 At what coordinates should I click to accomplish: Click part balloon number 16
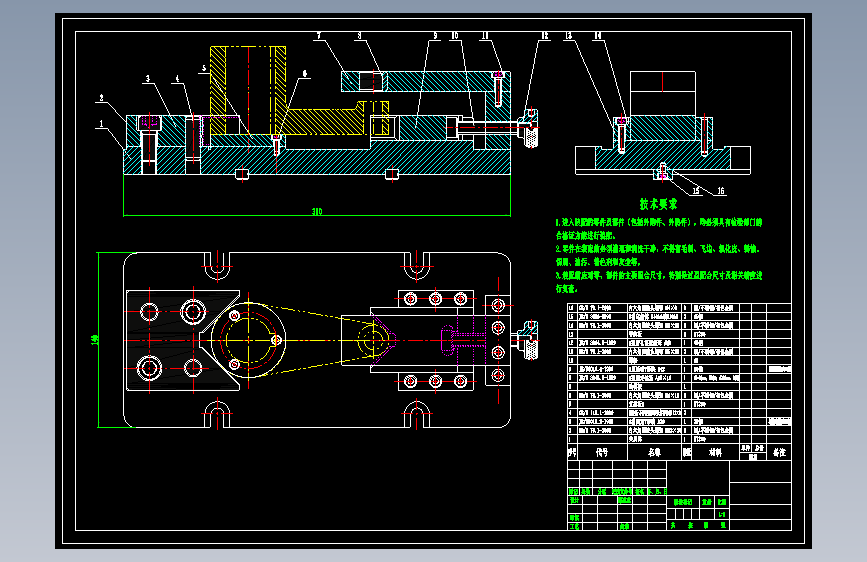tap(721, 191)
